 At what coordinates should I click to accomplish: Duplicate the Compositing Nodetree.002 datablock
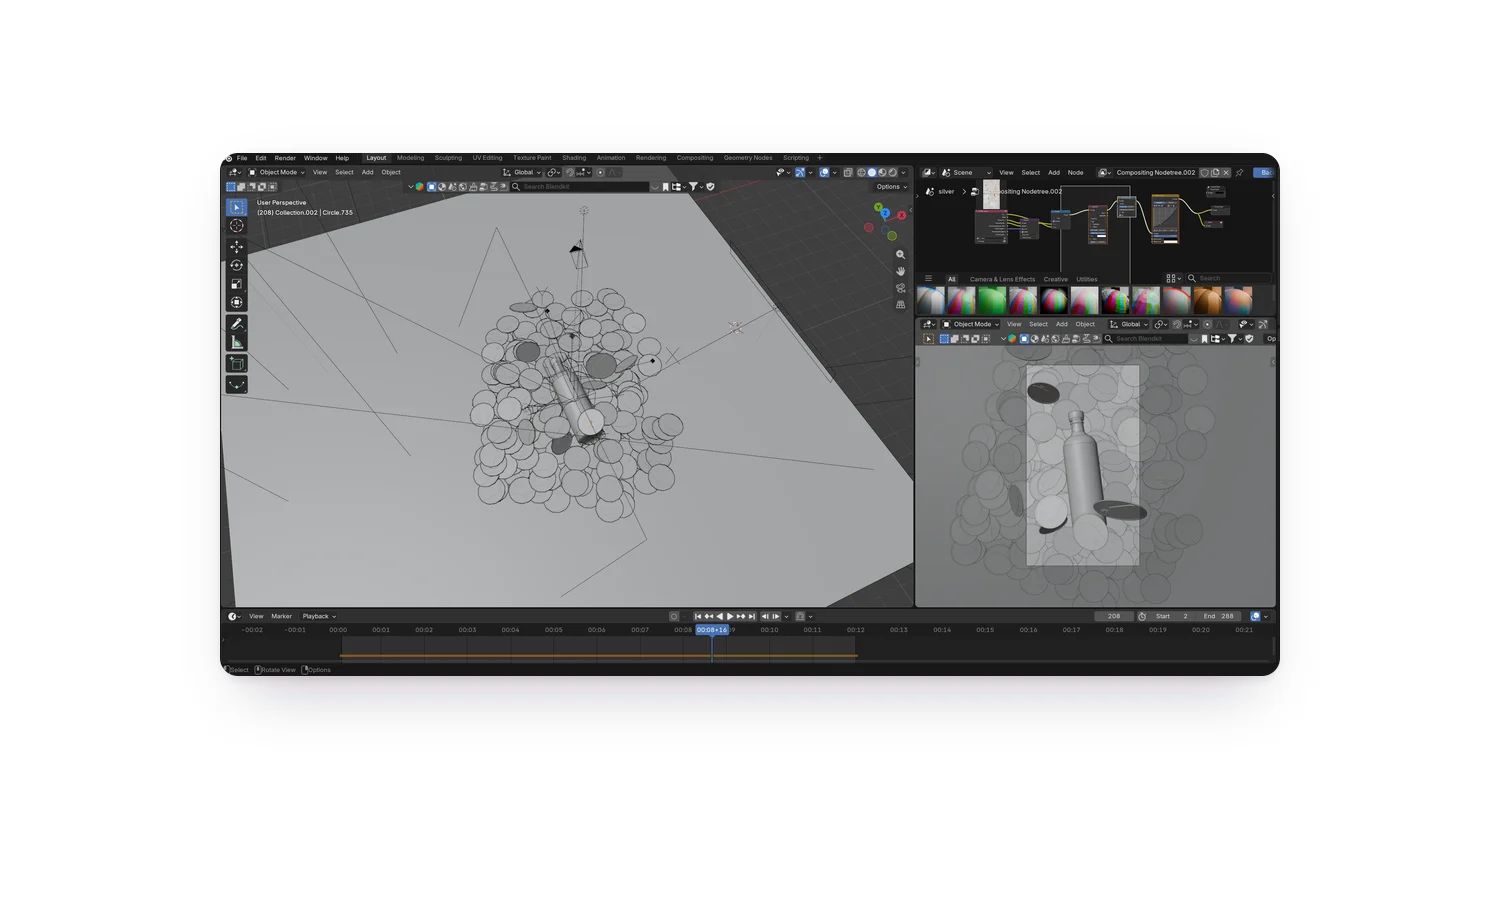1215,172
